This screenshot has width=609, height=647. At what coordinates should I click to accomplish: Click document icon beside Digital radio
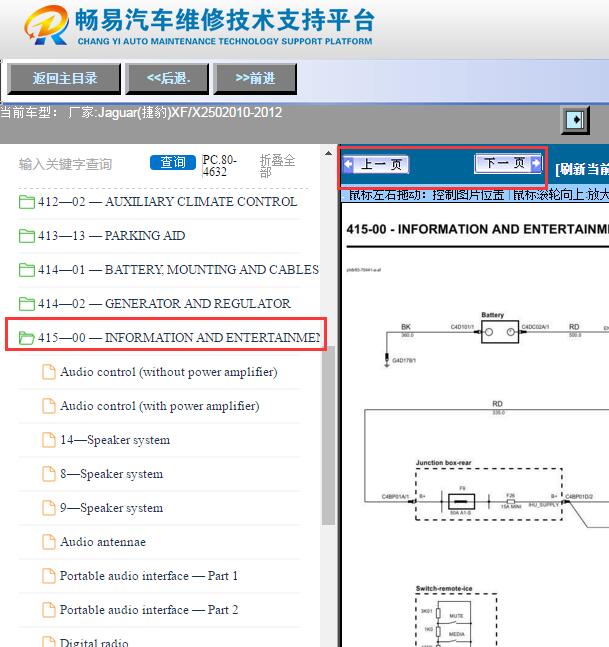(x=49, y=642)
